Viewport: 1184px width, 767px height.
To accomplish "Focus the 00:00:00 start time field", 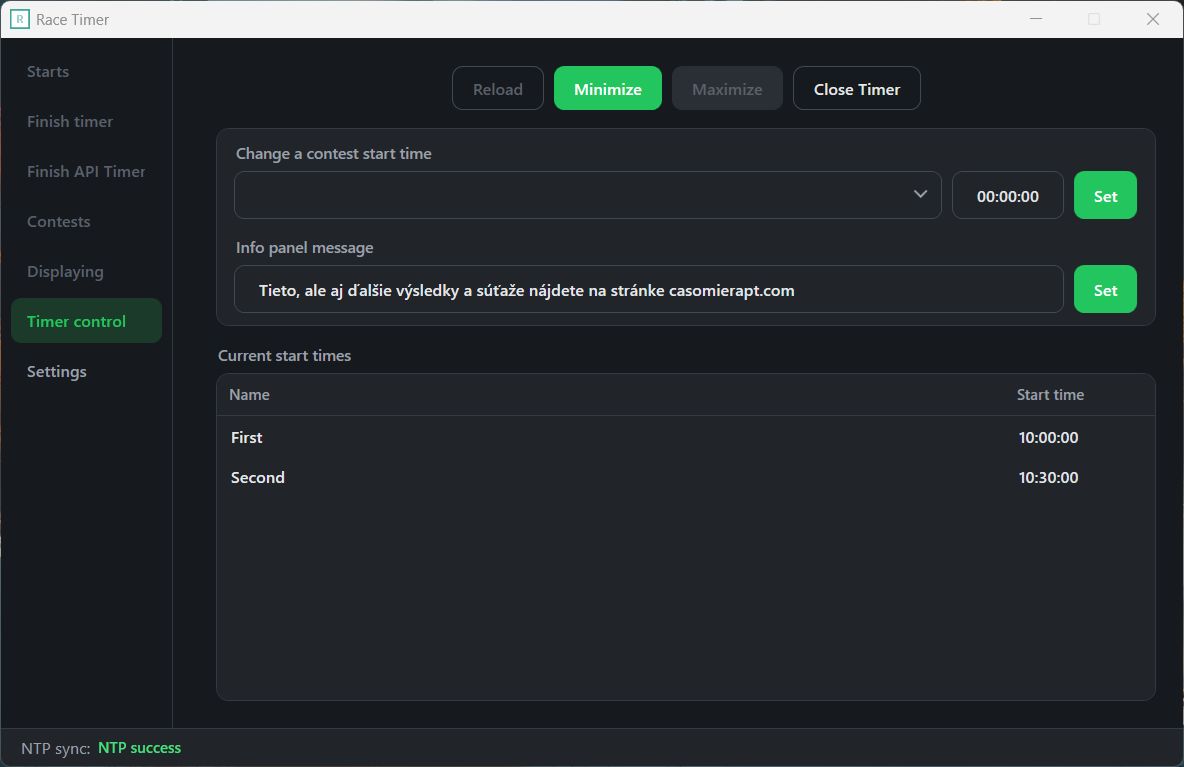I will pyautogui.click(x=1007, y=195).
